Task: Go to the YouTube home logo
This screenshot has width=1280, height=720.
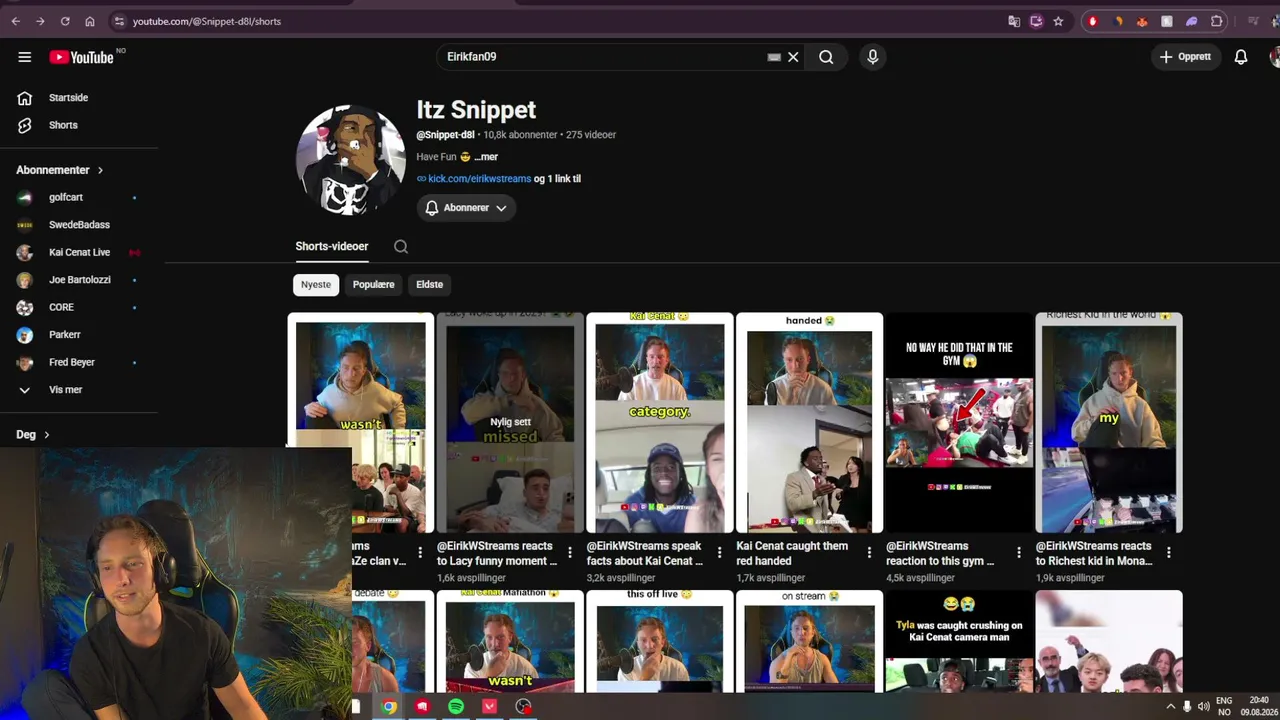Action: [82, 57]
